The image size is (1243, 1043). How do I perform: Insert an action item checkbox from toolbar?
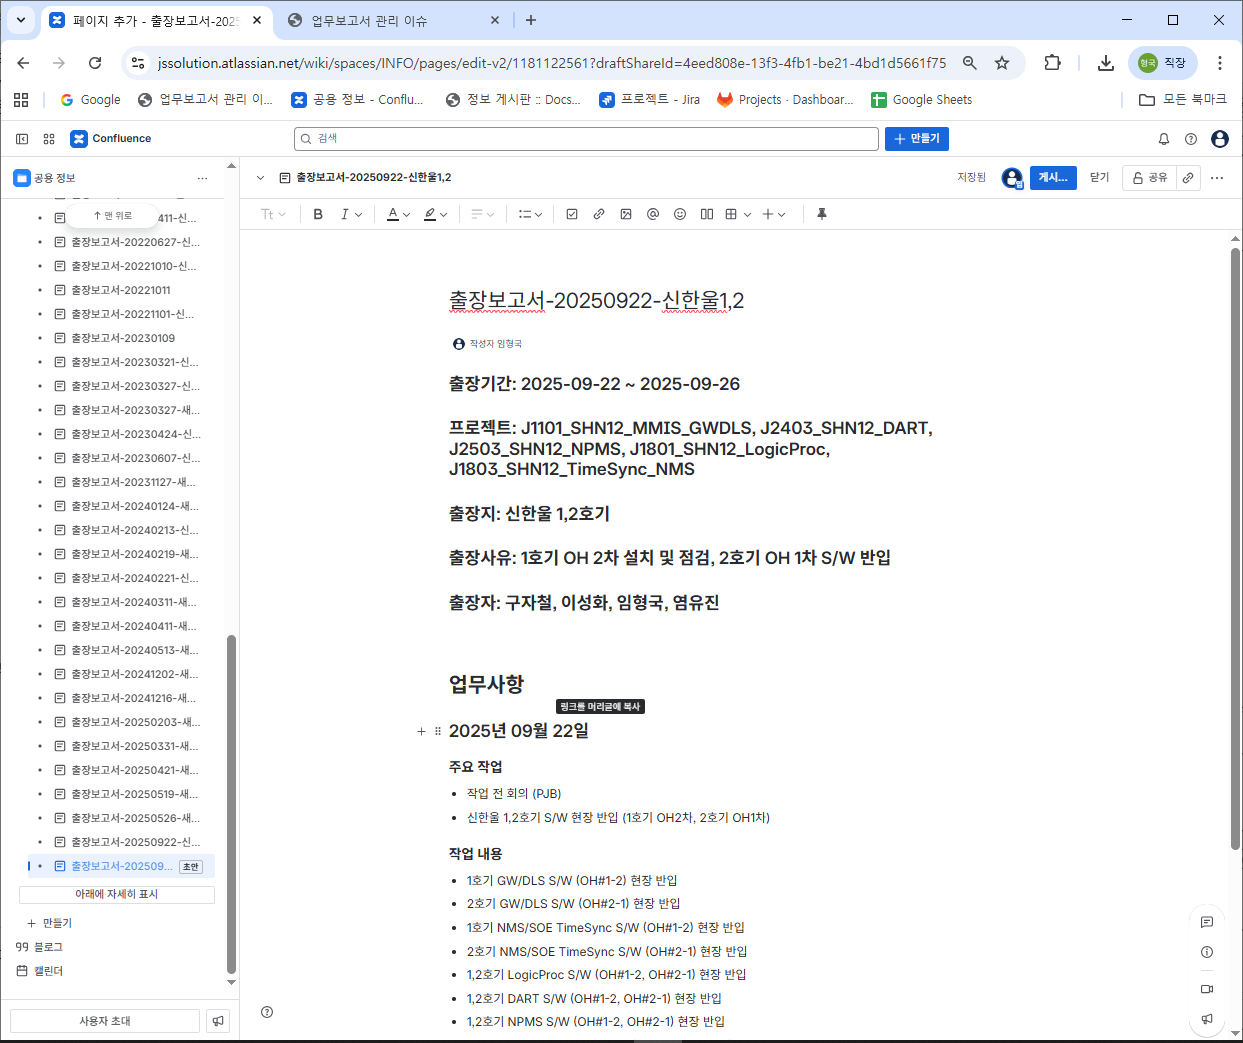point(572,214)
